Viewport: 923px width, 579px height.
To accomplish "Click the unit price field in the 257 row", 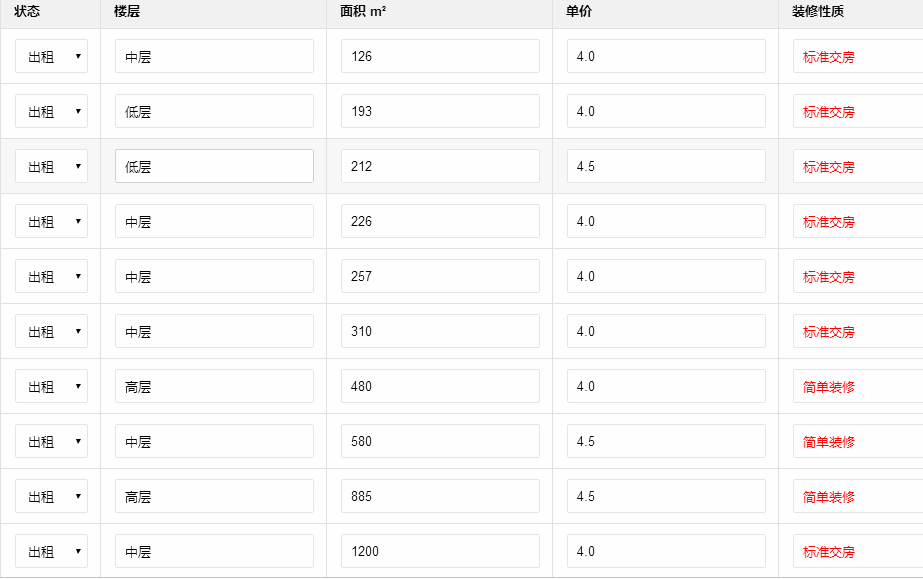I will (666, 277).
